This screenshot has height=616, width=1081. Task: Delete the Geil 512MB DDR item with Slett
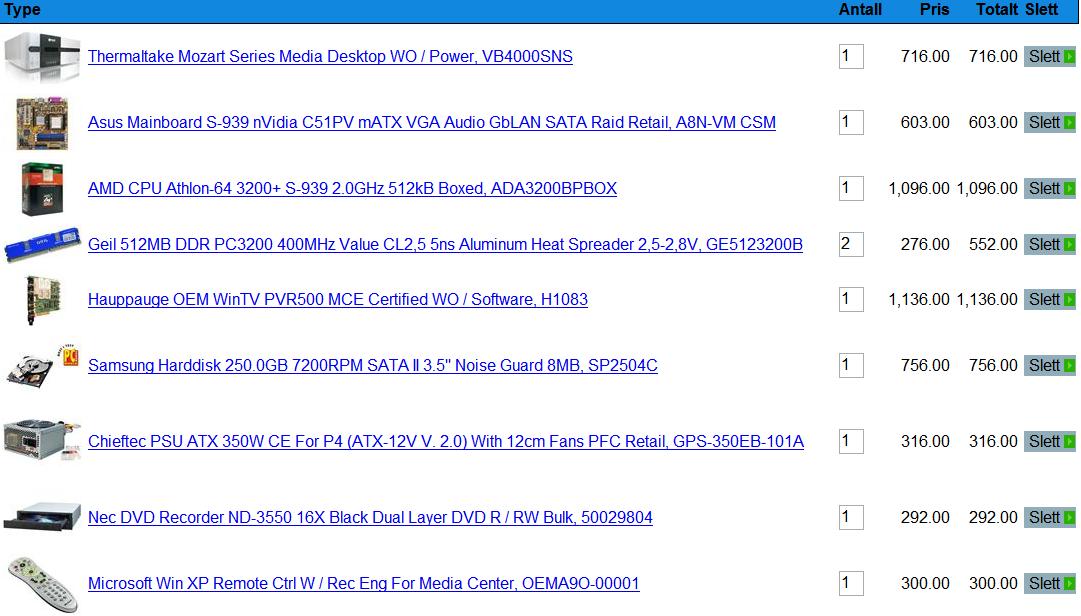(x=1049, y=245)
